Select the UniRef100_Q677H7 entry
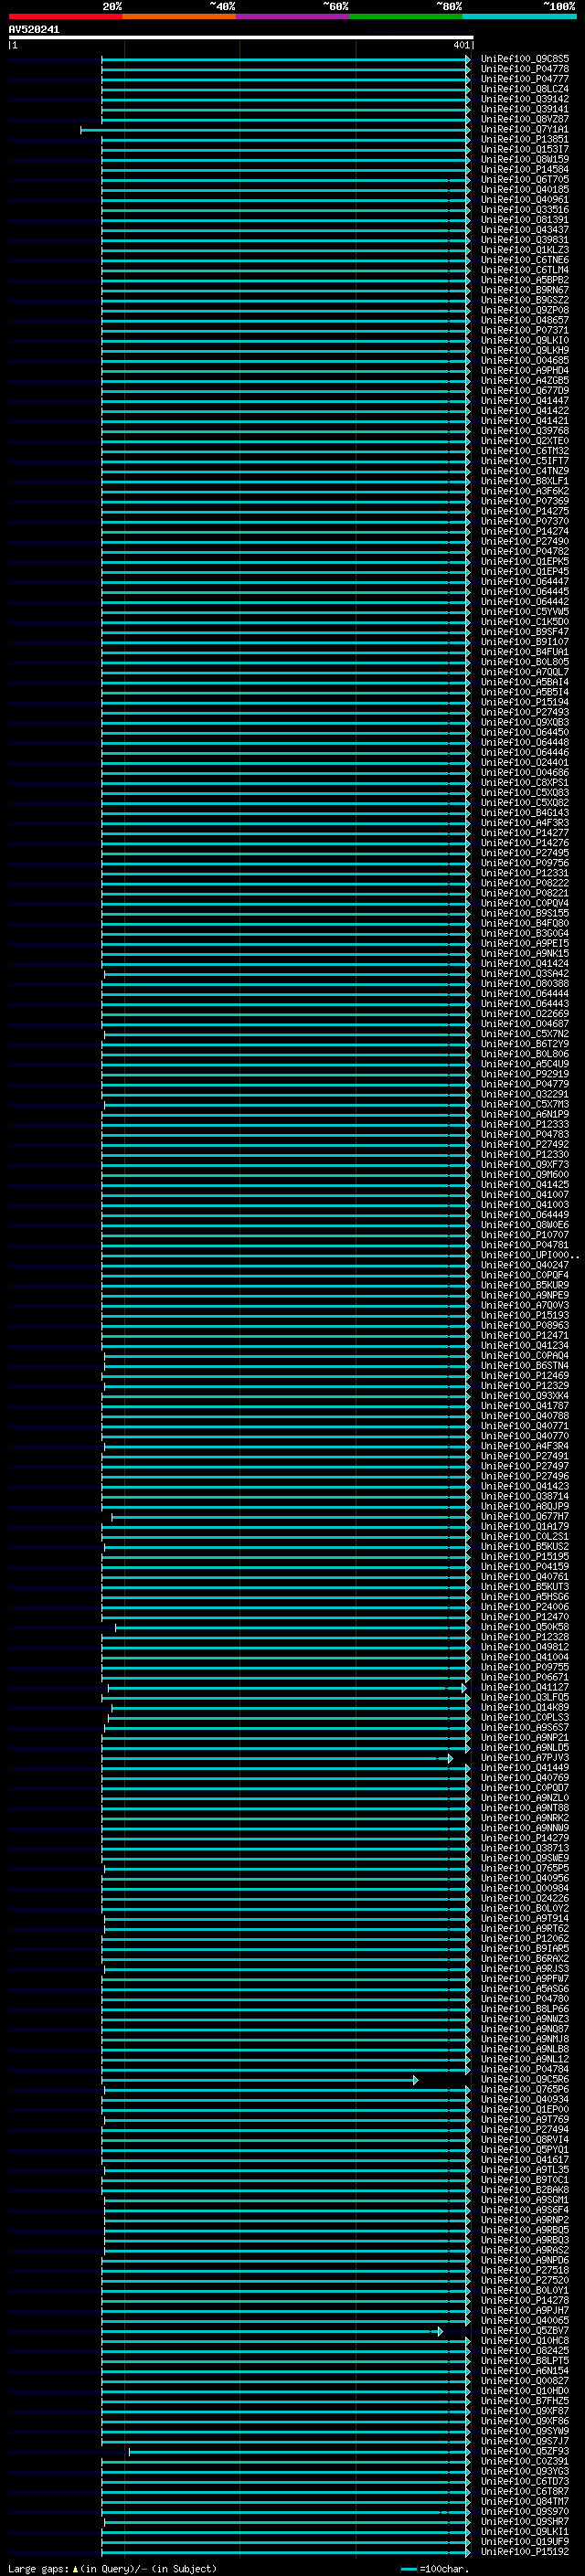The image size is (585, 2576). [x=524, y=1516]
